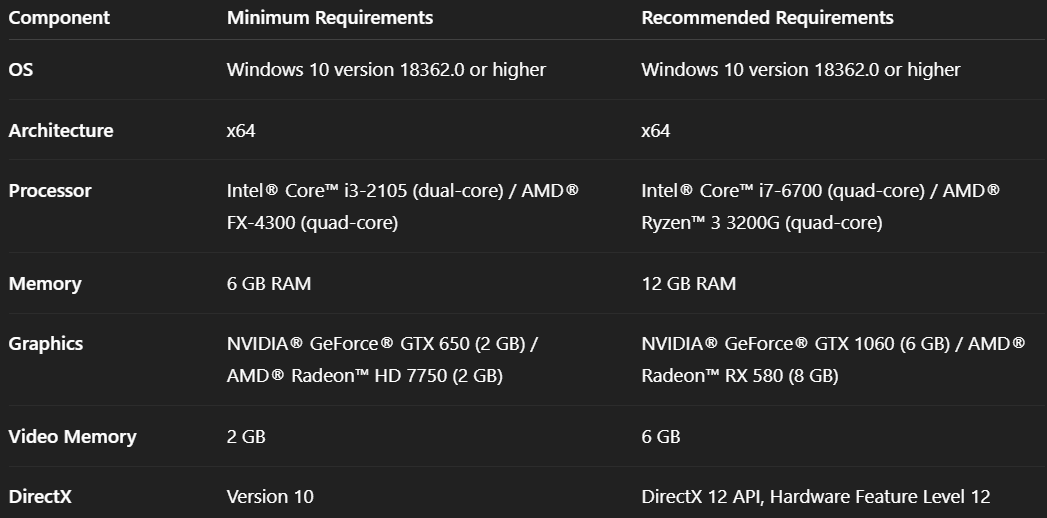Select the OS row label
Screen dimensions: 1047x518
click(21, 70)
